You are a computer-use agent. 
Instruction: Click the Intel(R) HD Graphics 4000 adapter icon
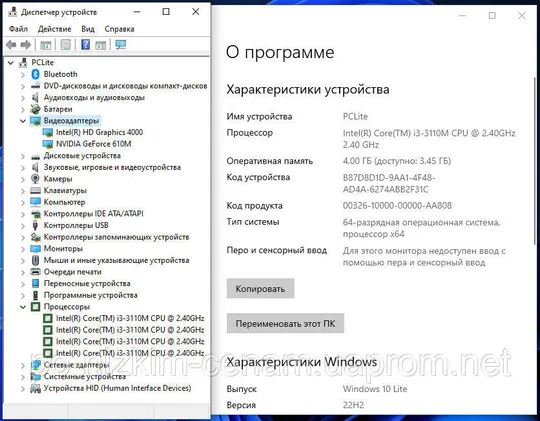(48, 132)
